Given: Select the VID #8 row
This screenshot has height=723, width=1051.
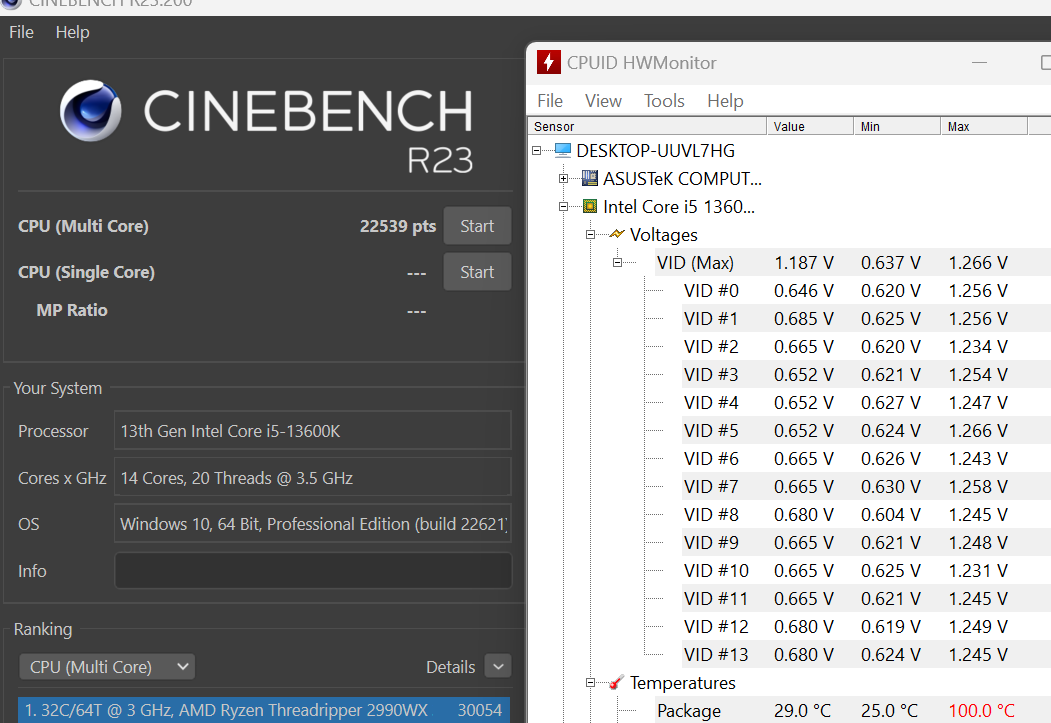Looking at the screenshot, I should point(867,515).
